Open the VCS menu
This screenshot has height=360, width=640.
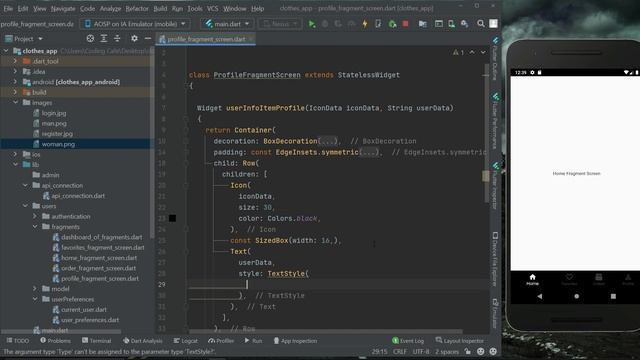212,8
